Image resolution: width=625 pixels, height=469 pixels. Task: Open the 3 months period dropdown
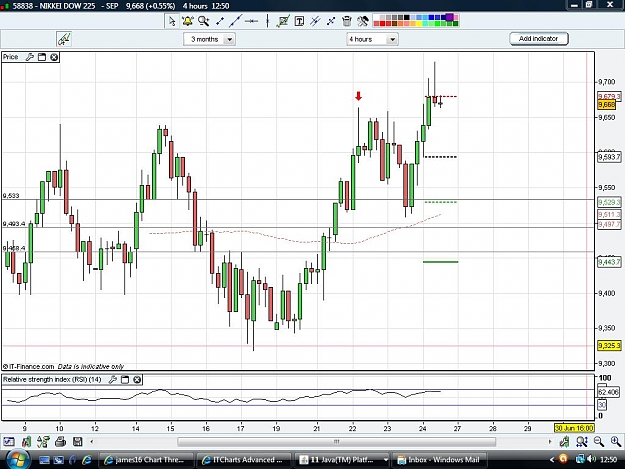tap(209, 39)
